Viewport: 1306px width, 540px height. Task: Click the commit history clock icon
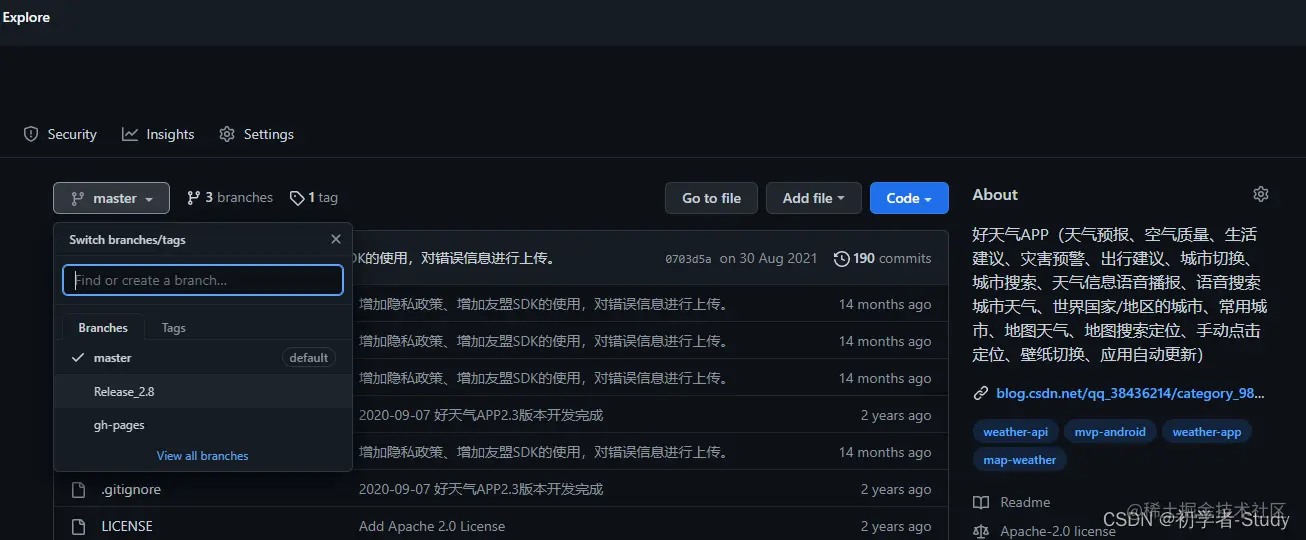click(x=841, y=258)
